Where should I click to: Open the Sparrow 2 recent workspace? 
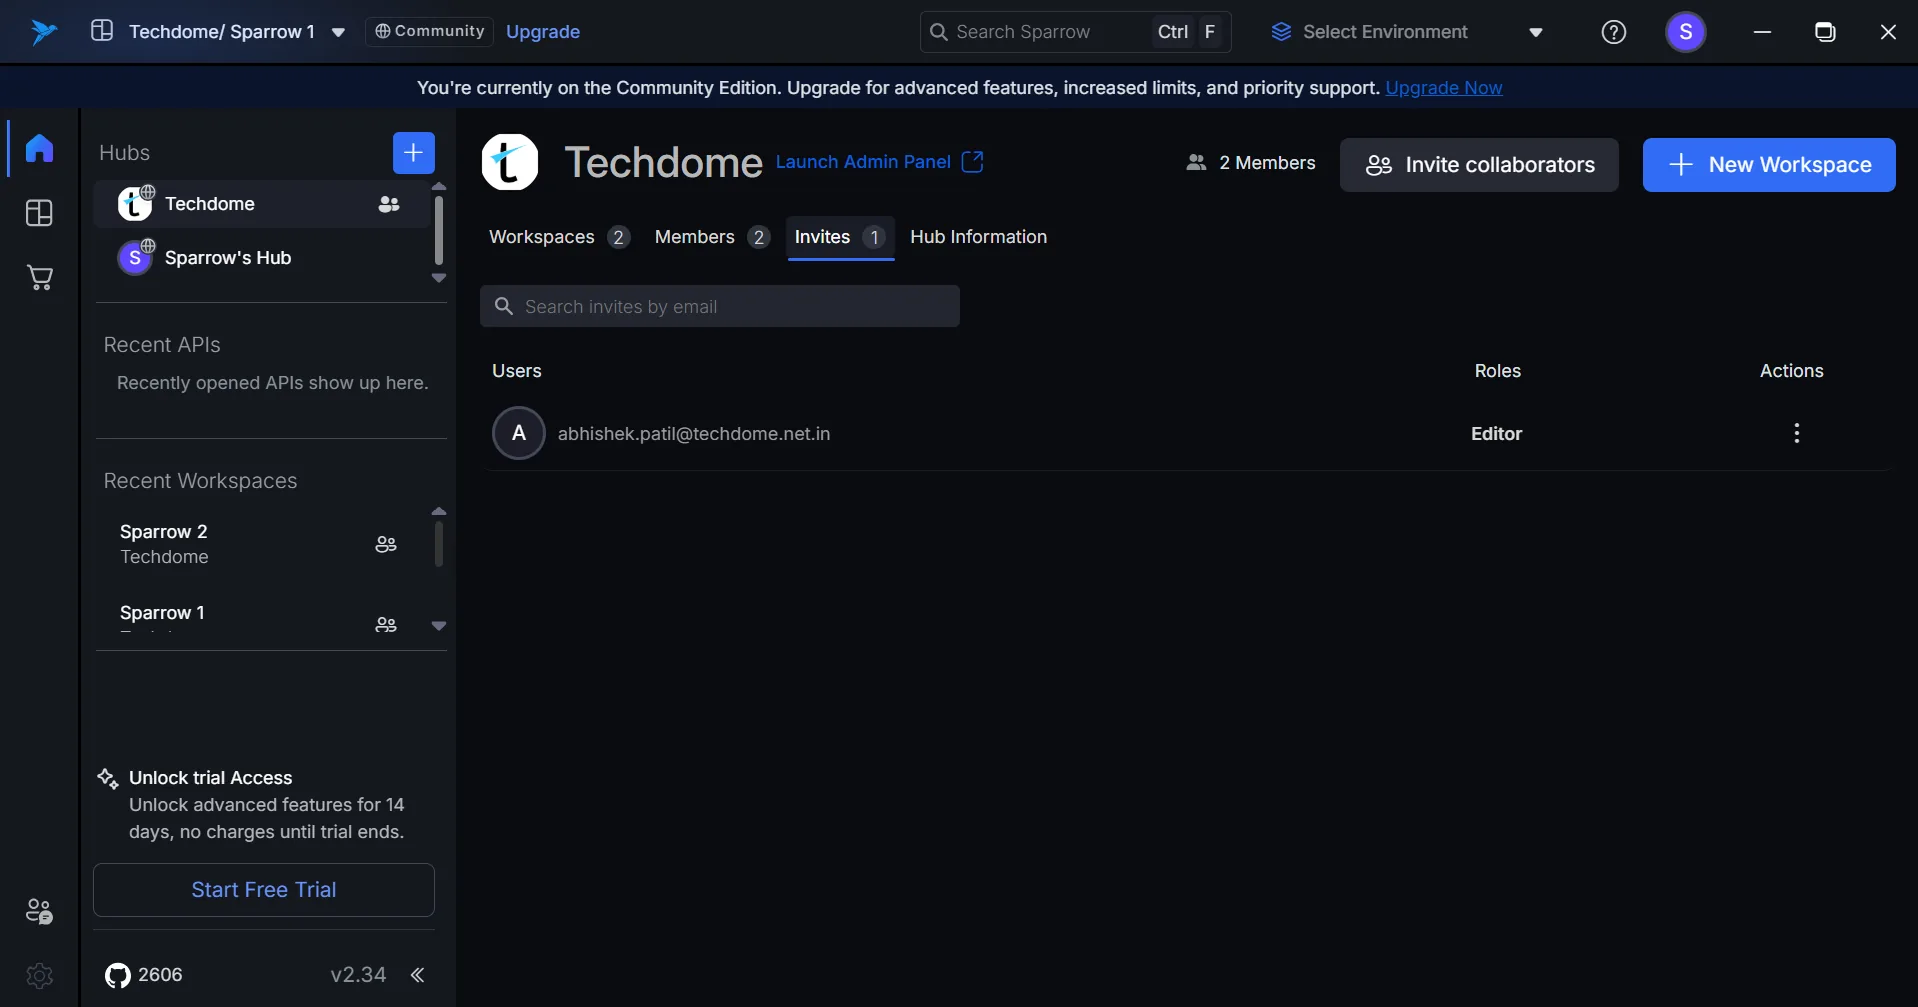click(262, 544)
